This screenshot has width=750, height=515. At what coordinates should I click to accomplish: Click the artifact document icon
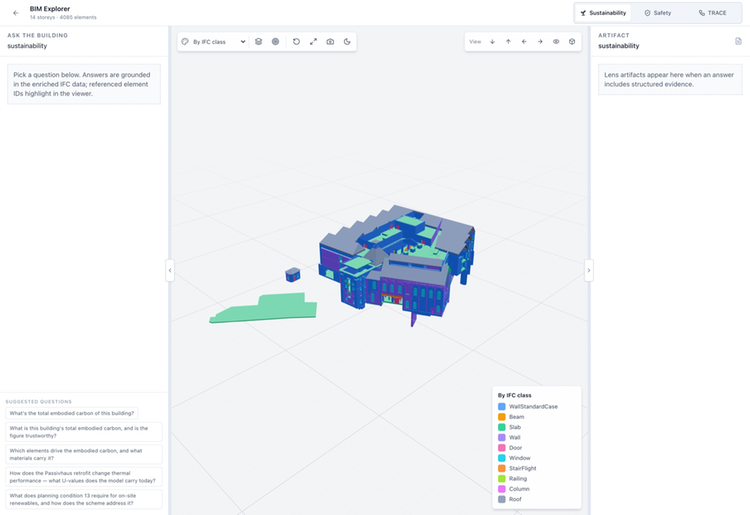pyautogui.click(x=738, y=41)
